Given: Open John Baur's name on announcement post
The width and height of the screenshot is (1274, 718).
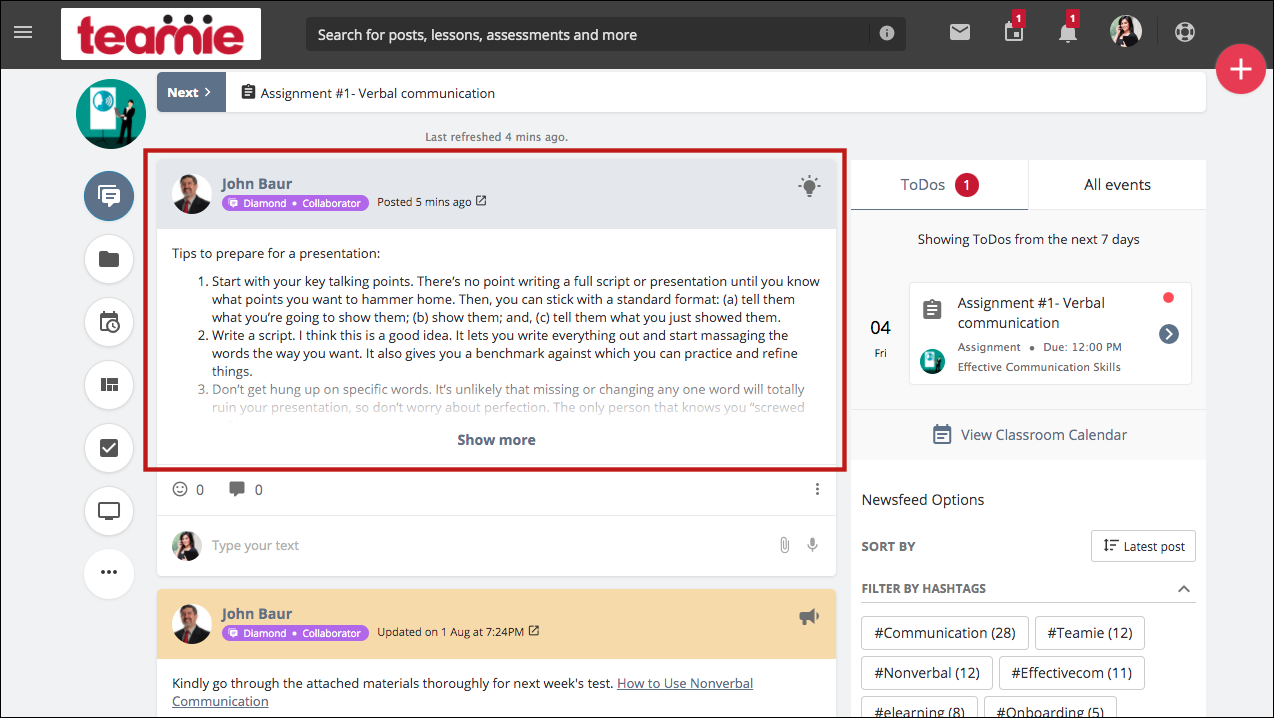Looking at the screenshot, I should pos(257,614).
